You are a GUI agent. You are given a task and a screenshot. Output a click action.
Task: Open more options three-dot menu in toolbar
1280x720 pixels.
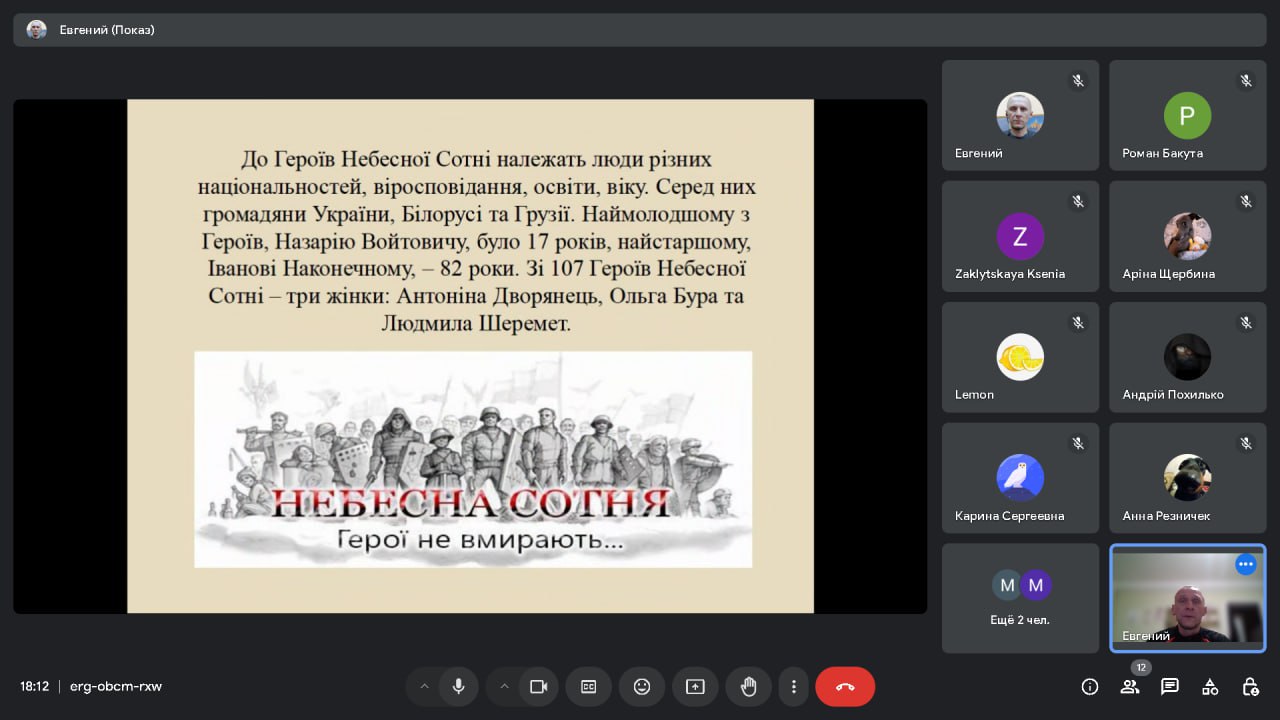(x=793, y=687)
